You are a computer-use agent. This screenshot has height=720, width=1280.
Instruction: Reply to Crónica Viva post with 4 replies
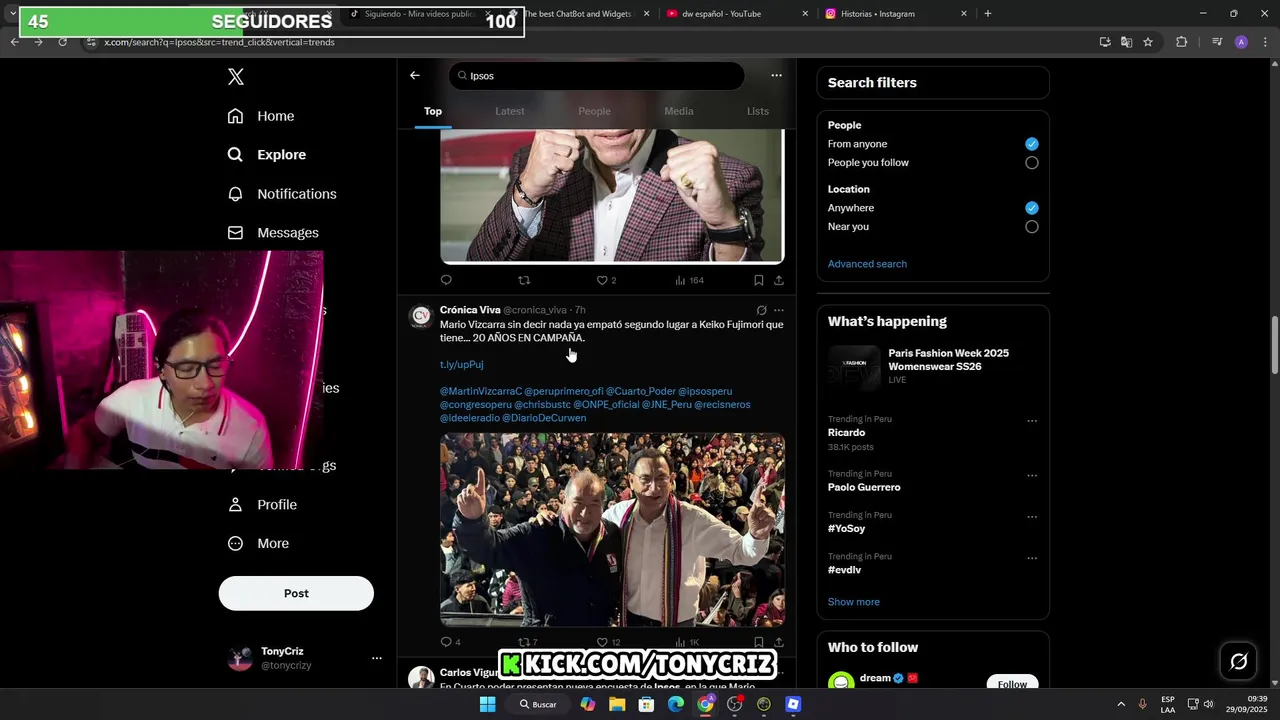click(450, 642)
